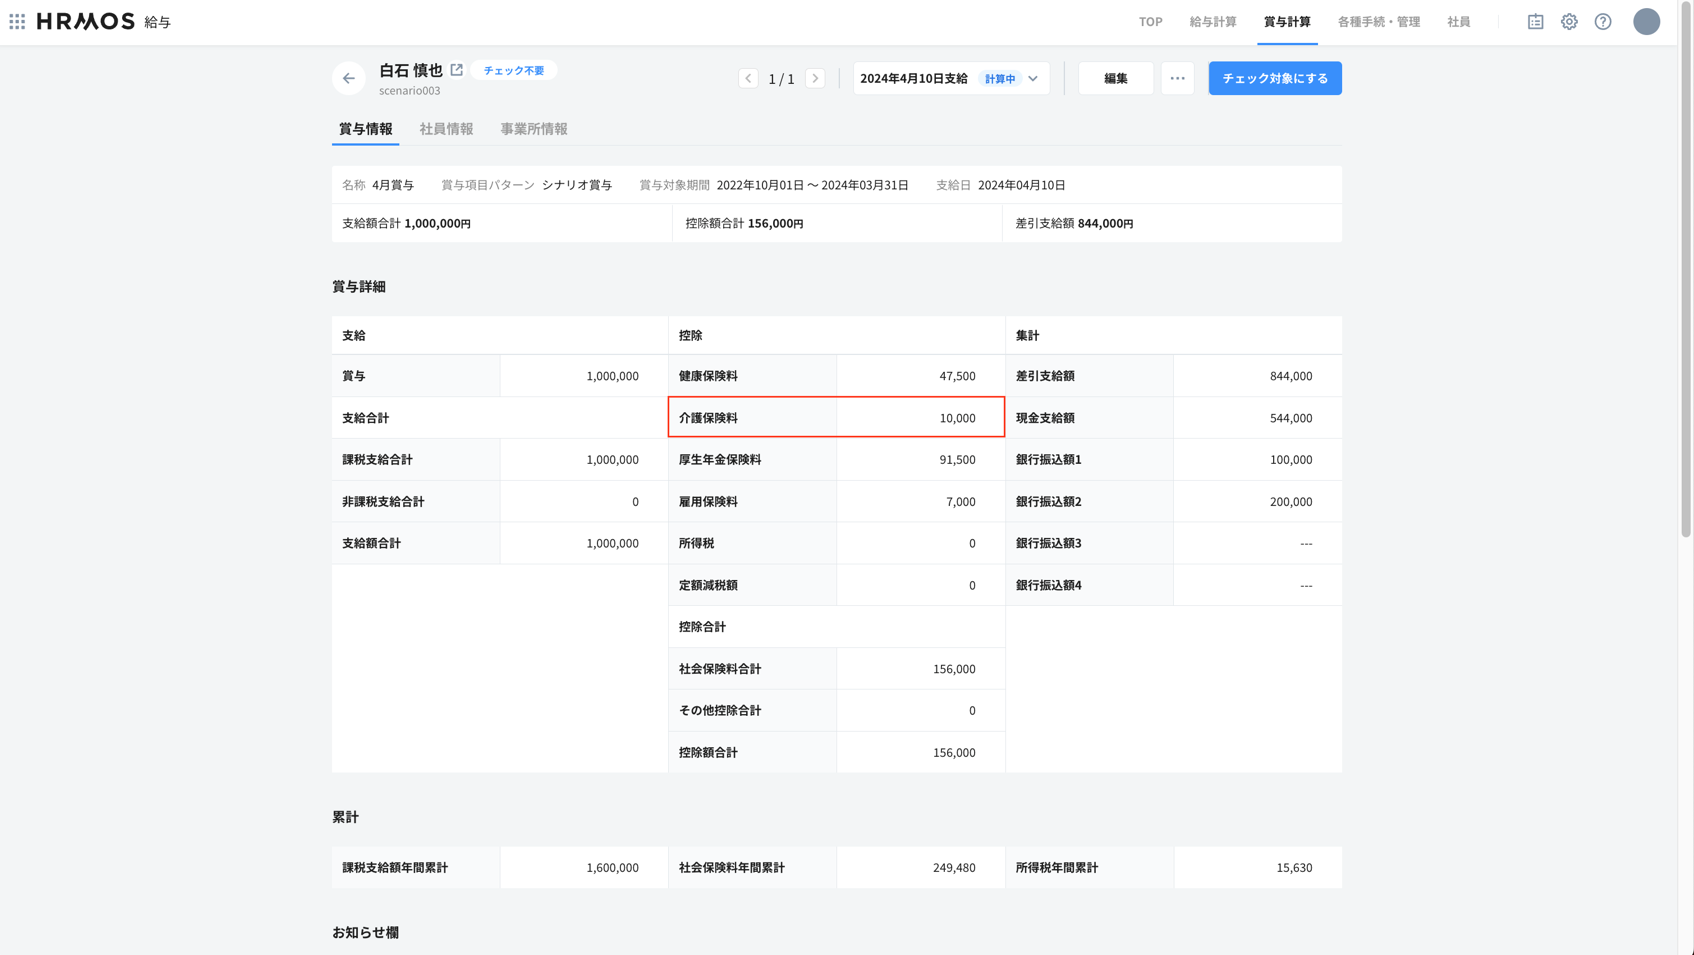Click the user avatar circle

[1646, 21]
